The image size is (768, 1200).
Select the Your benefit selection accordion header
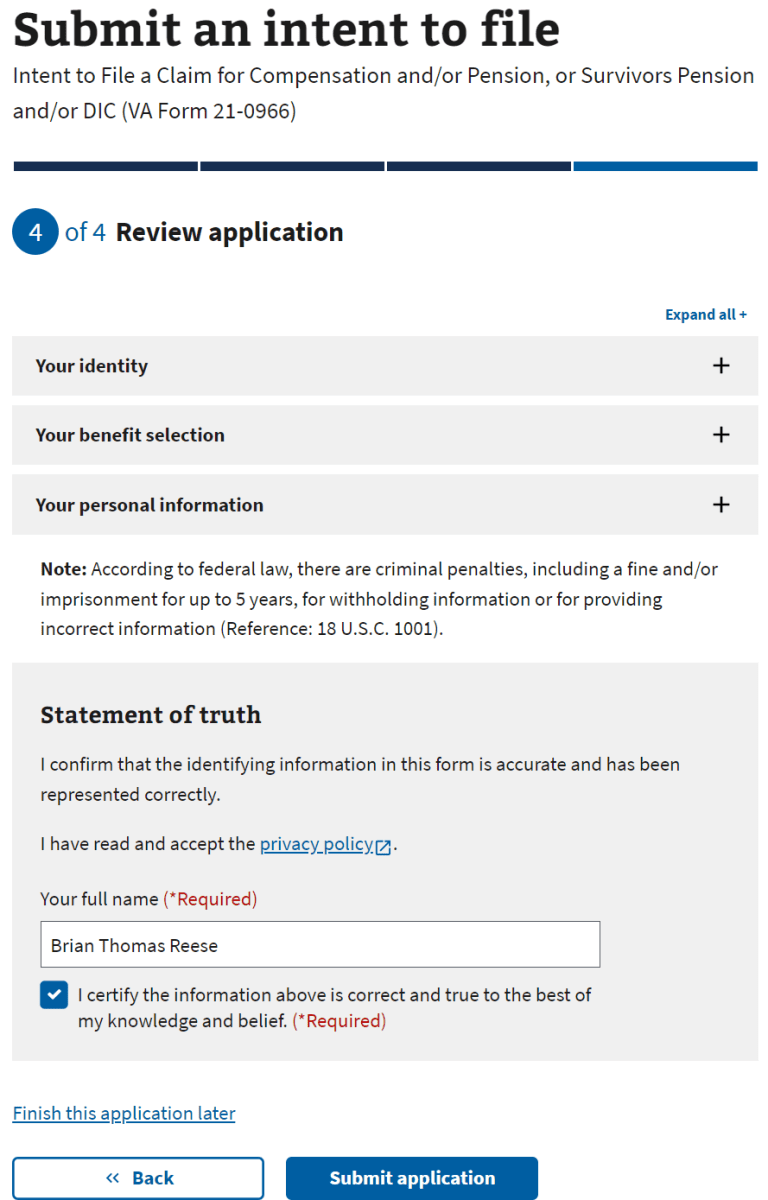(x=130, y=435)
